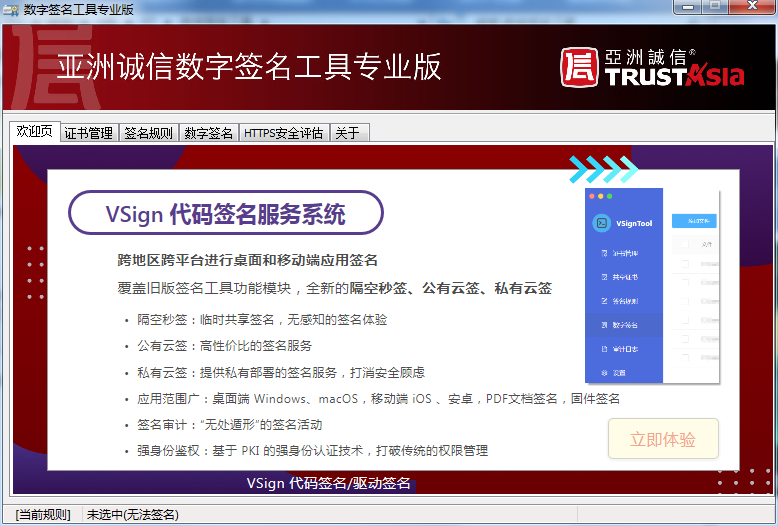Click the [当前规则] status bar label
778x526 pixels.
click(x=43, y=515)
